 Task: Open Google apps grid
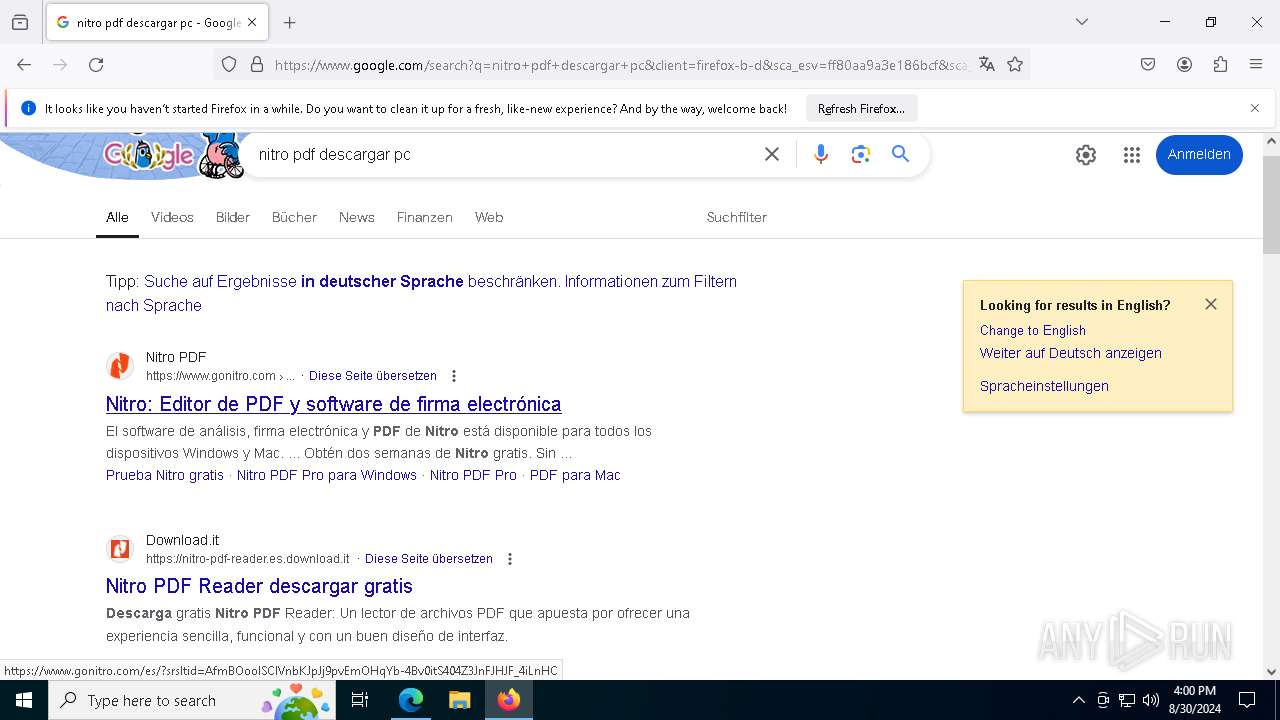point(1132,155)
